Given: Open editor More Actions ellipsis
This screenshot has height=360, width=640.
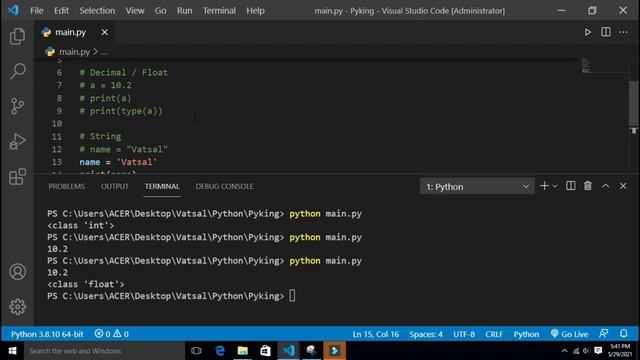Looking at the screenshot, I should (x=623, y=32).
